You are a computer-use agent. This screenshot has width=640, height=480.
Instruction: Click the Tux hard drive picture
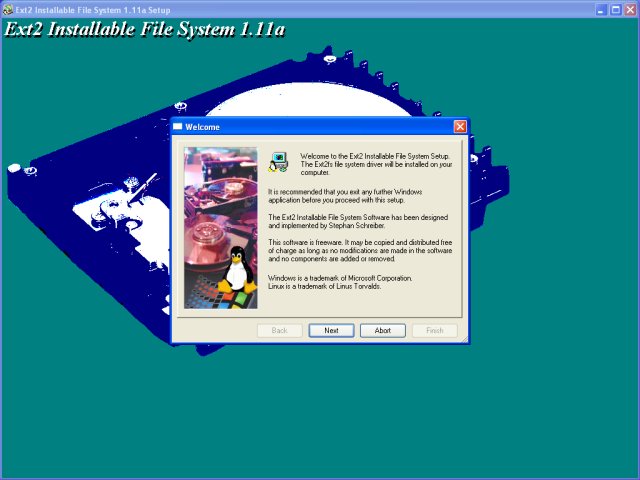pyautogui.click(x=220, y=228)
